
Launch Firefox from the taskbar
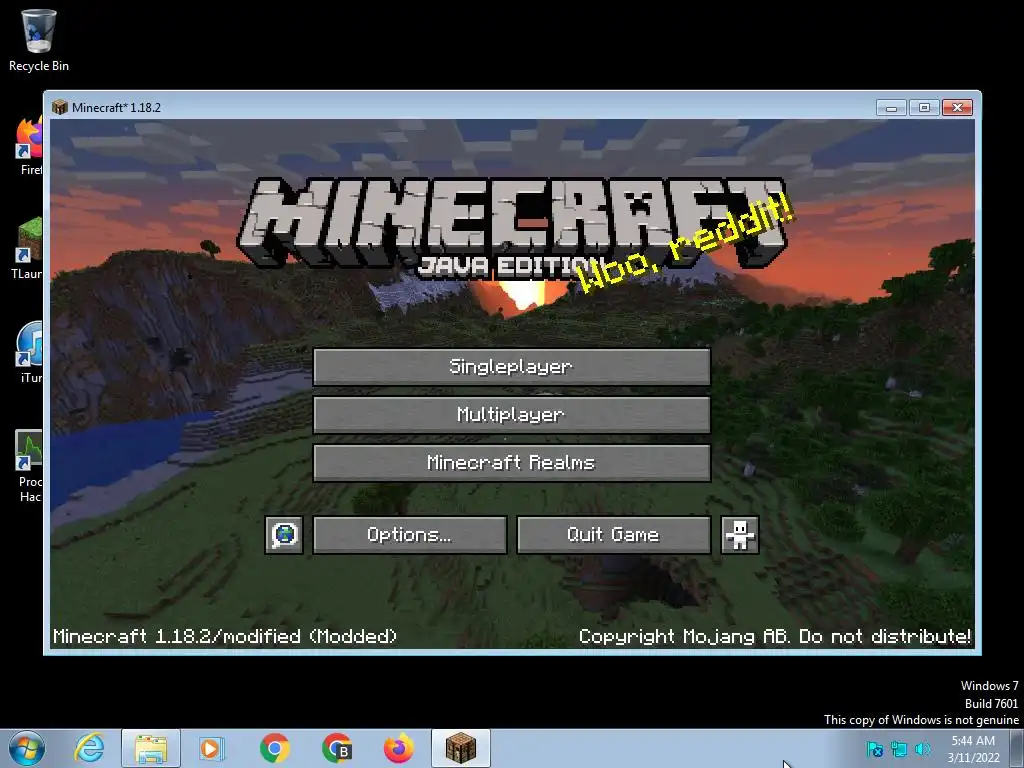(398, 748)
